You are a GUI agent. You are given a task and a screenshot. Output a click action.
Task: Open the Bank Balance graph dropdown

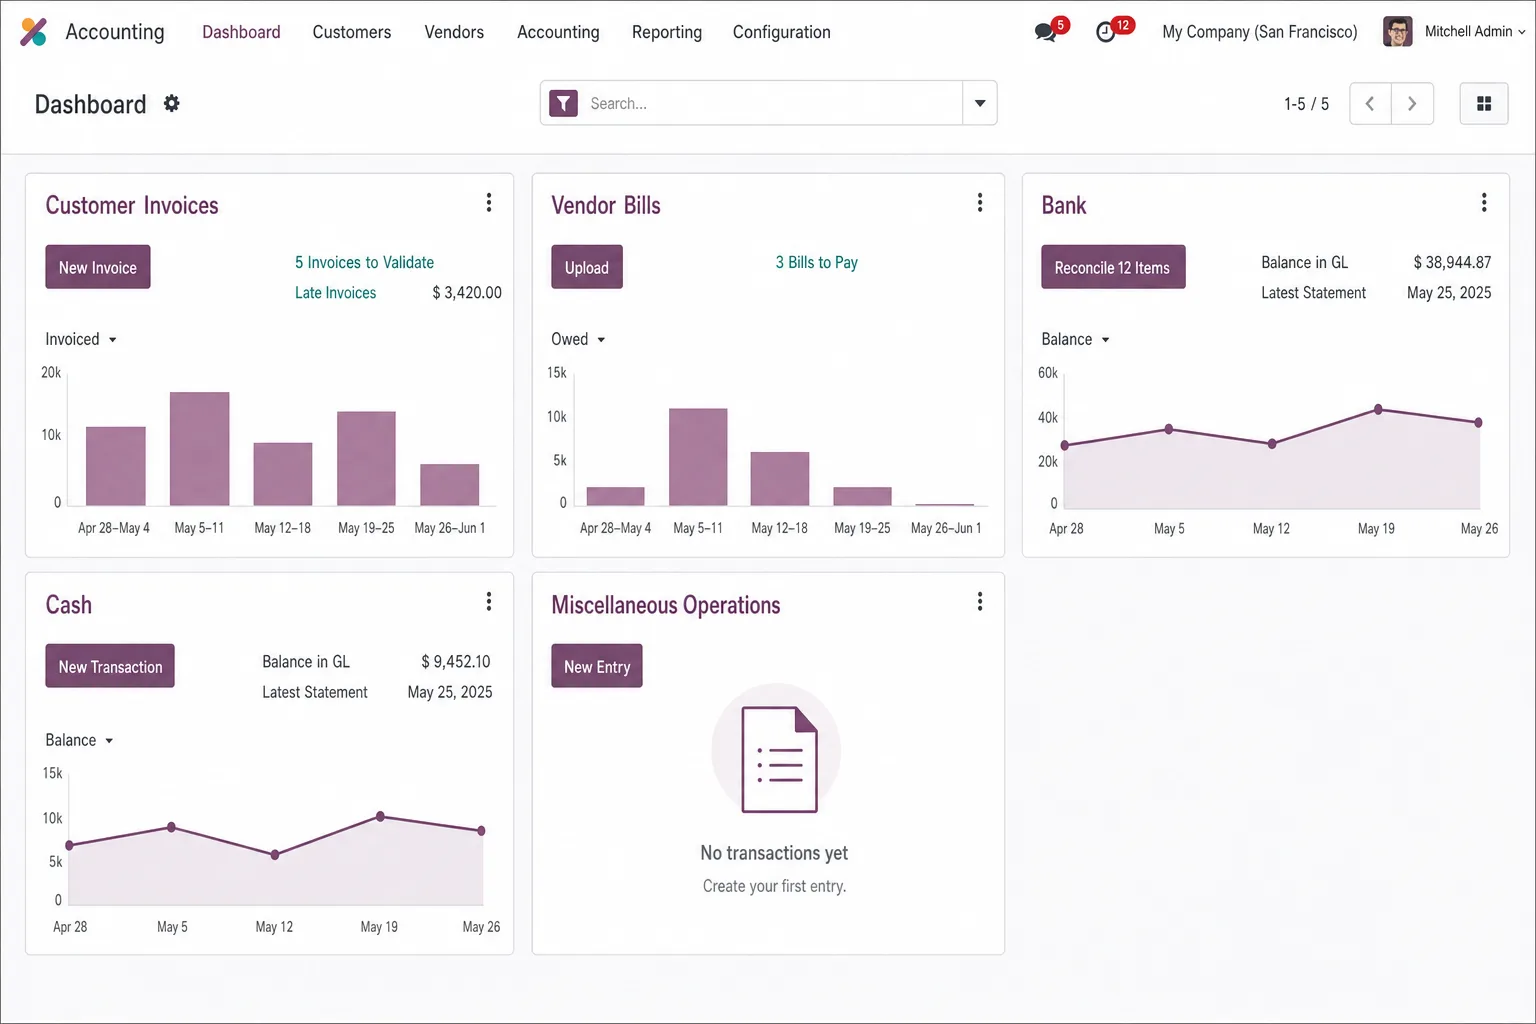tap(1075, 339)
